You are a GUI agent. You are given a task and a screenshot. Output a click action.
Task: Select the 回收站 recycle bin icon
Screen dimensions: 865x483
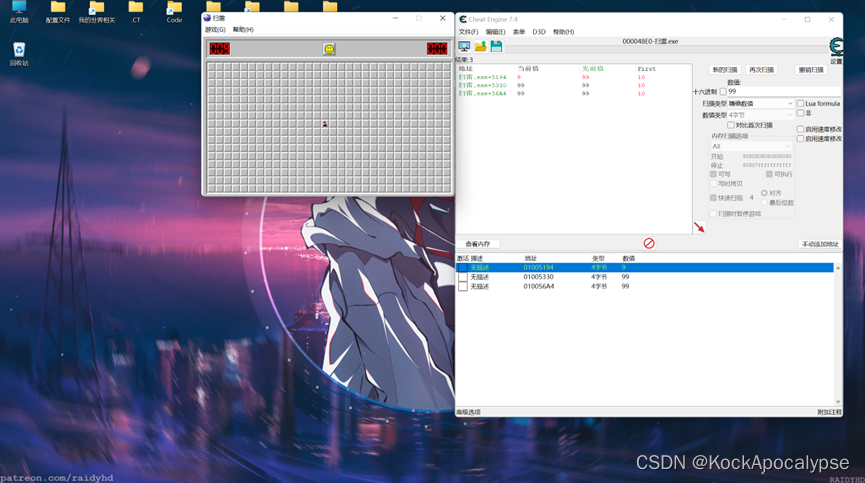click(19, 54)
